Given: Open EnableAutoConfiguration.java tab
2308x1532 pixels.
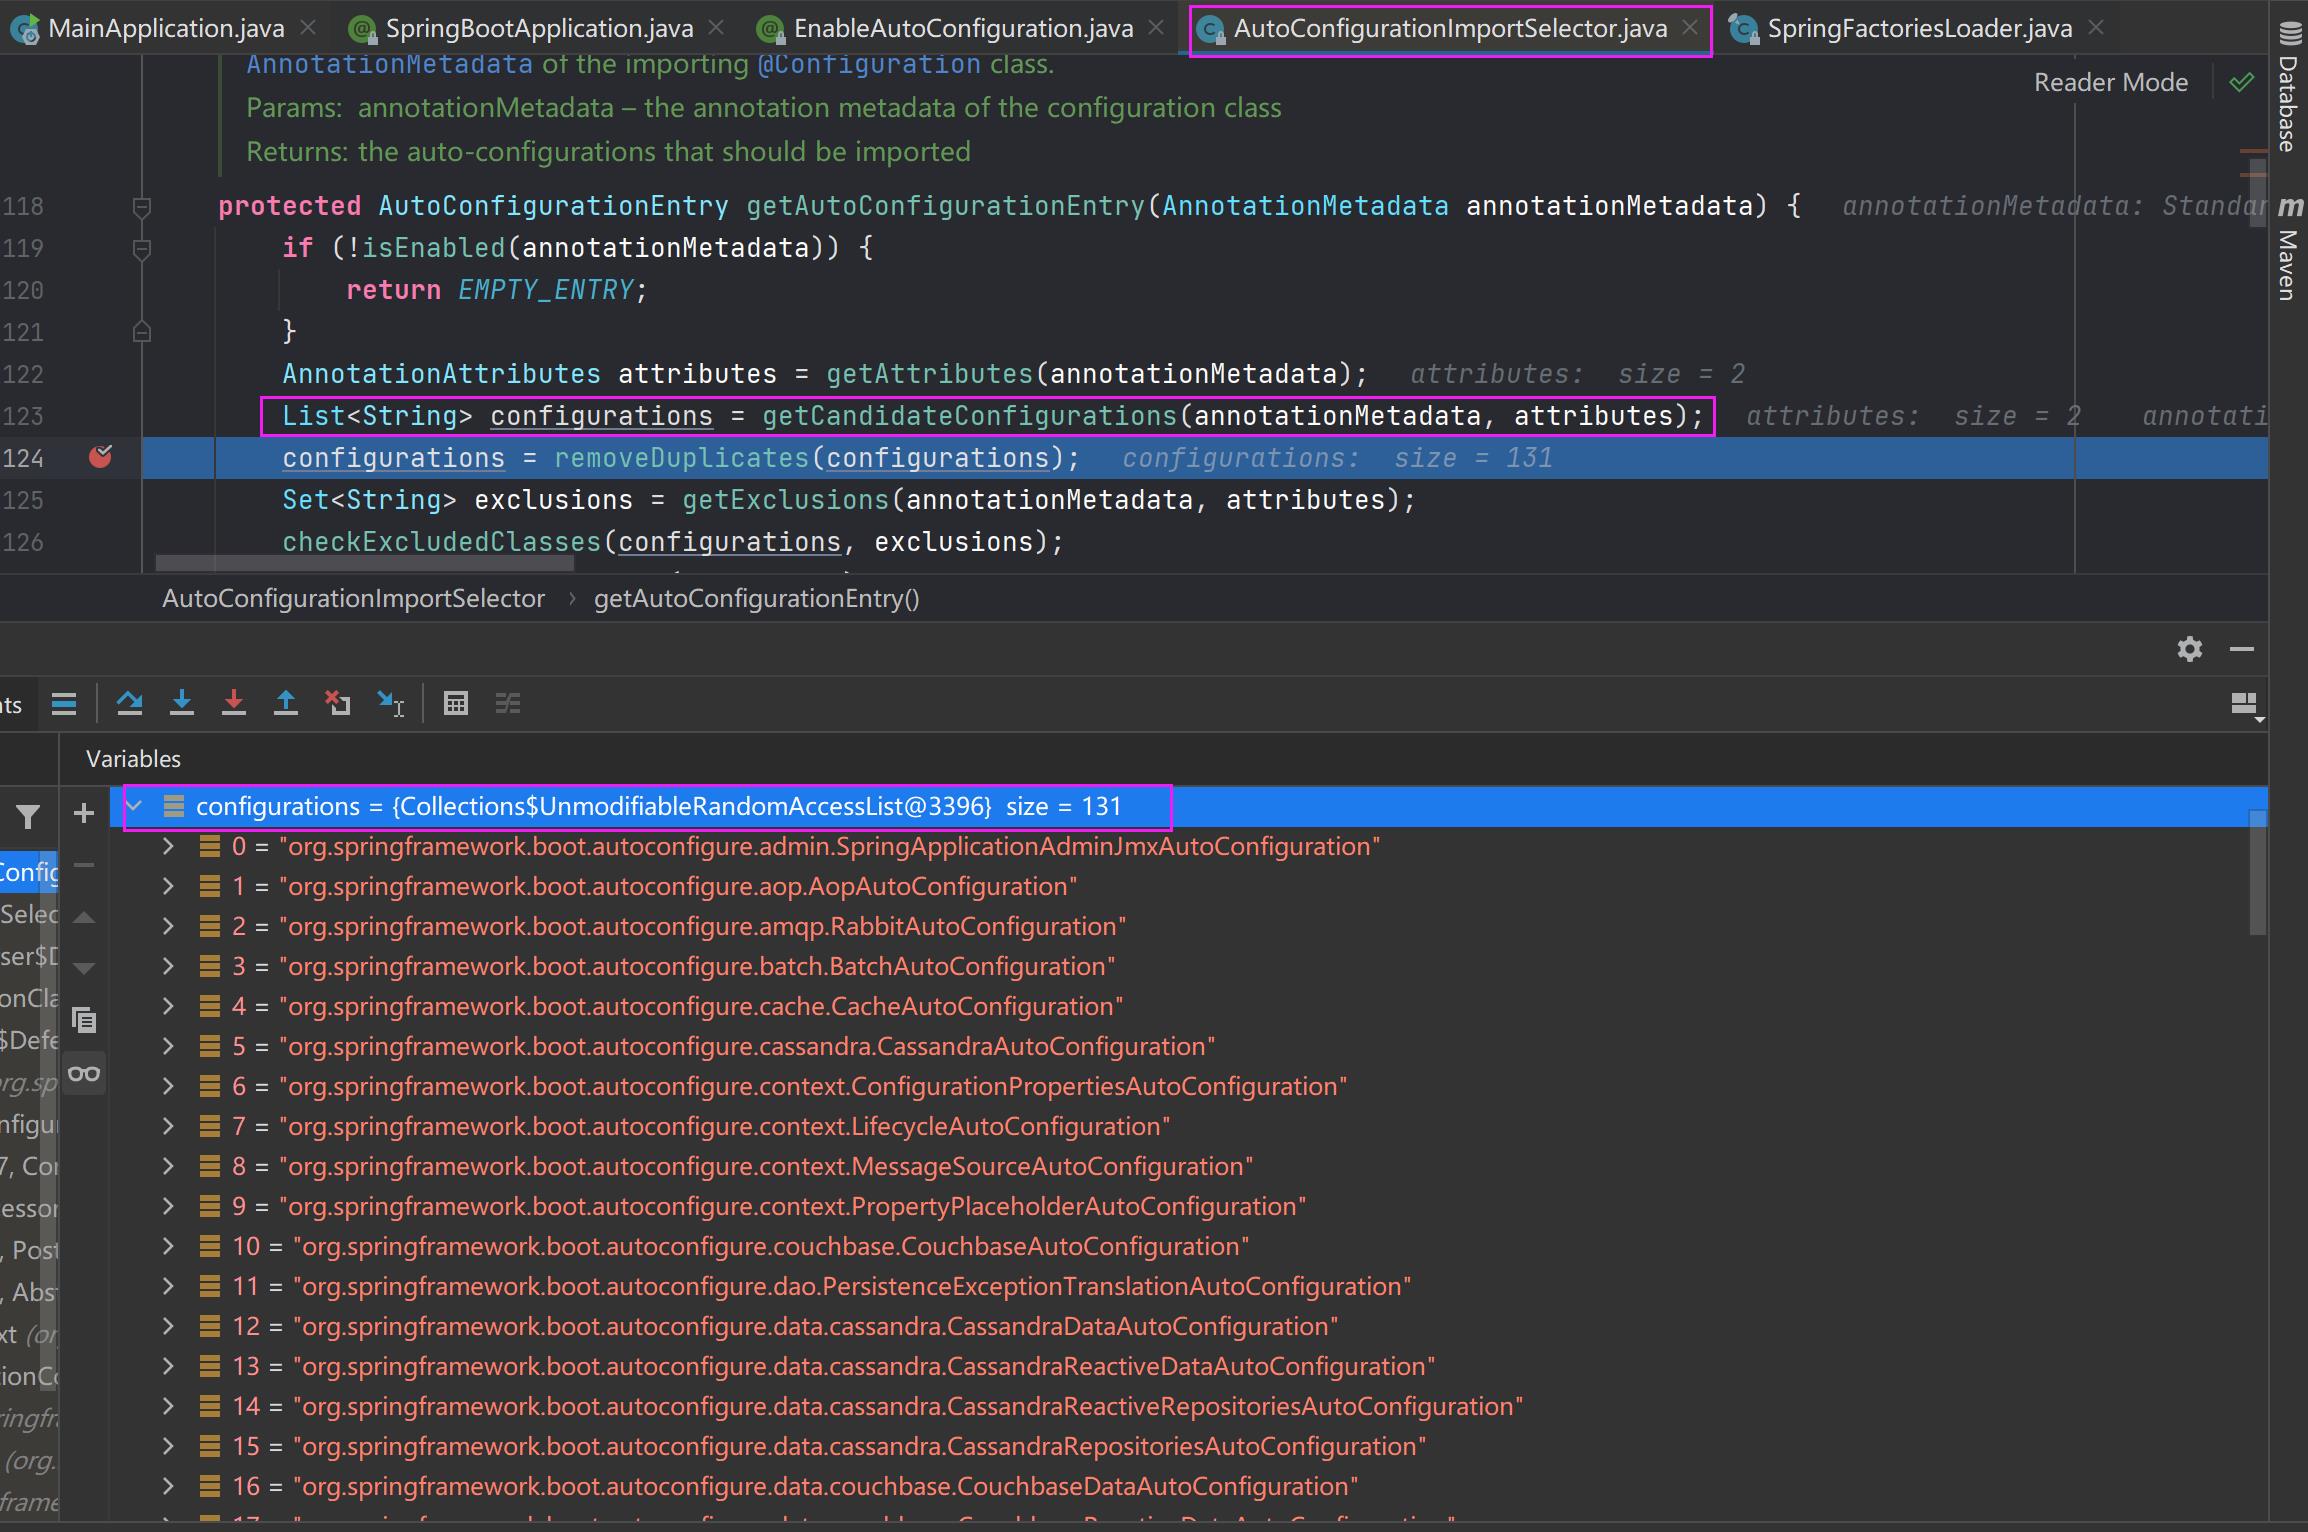Looking at the screenshot, I should [963, 28].
